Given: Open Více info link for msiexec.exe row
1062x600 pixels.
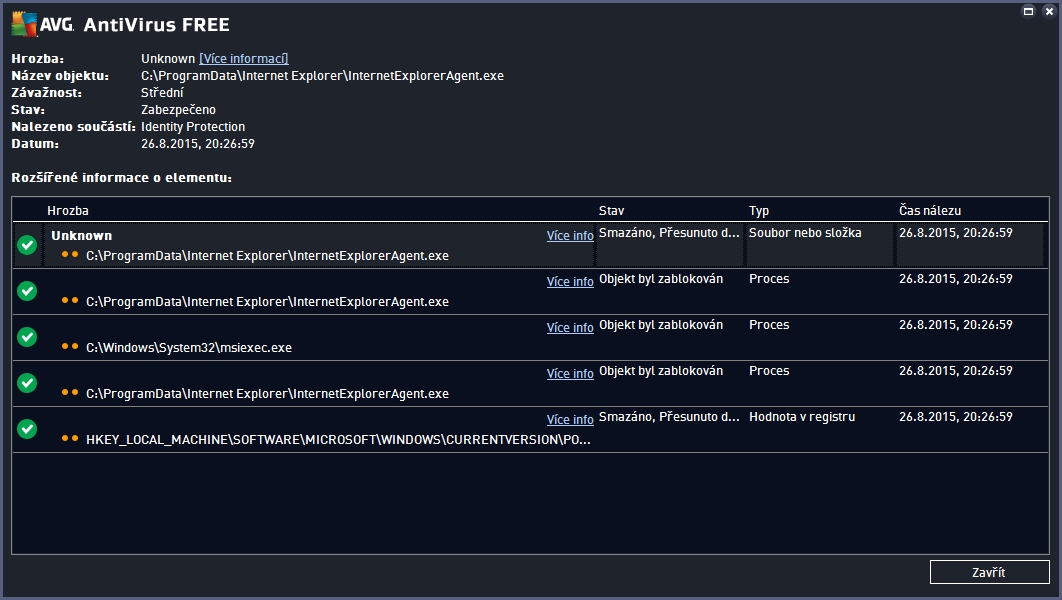Looking at the screenshot, I should click(570, 328).
